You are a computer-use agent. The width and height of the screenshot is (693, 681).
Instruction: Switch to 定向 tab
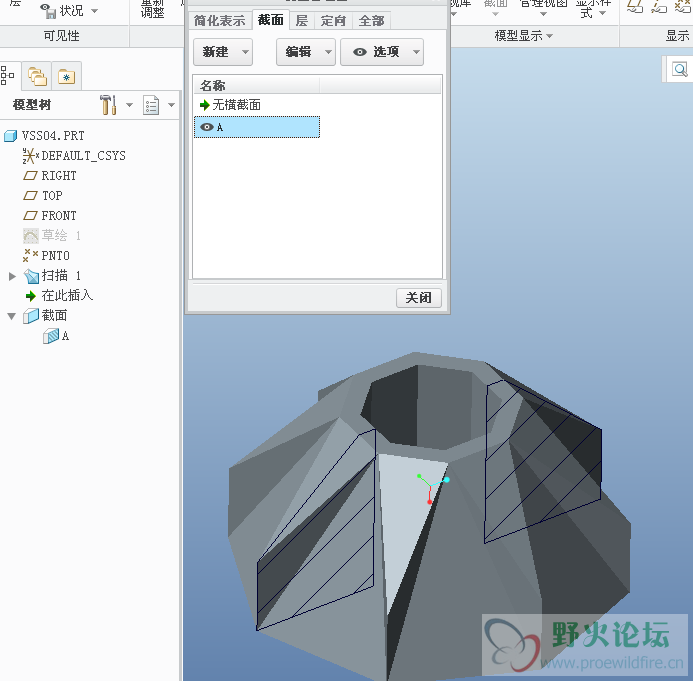pos(333,21)
